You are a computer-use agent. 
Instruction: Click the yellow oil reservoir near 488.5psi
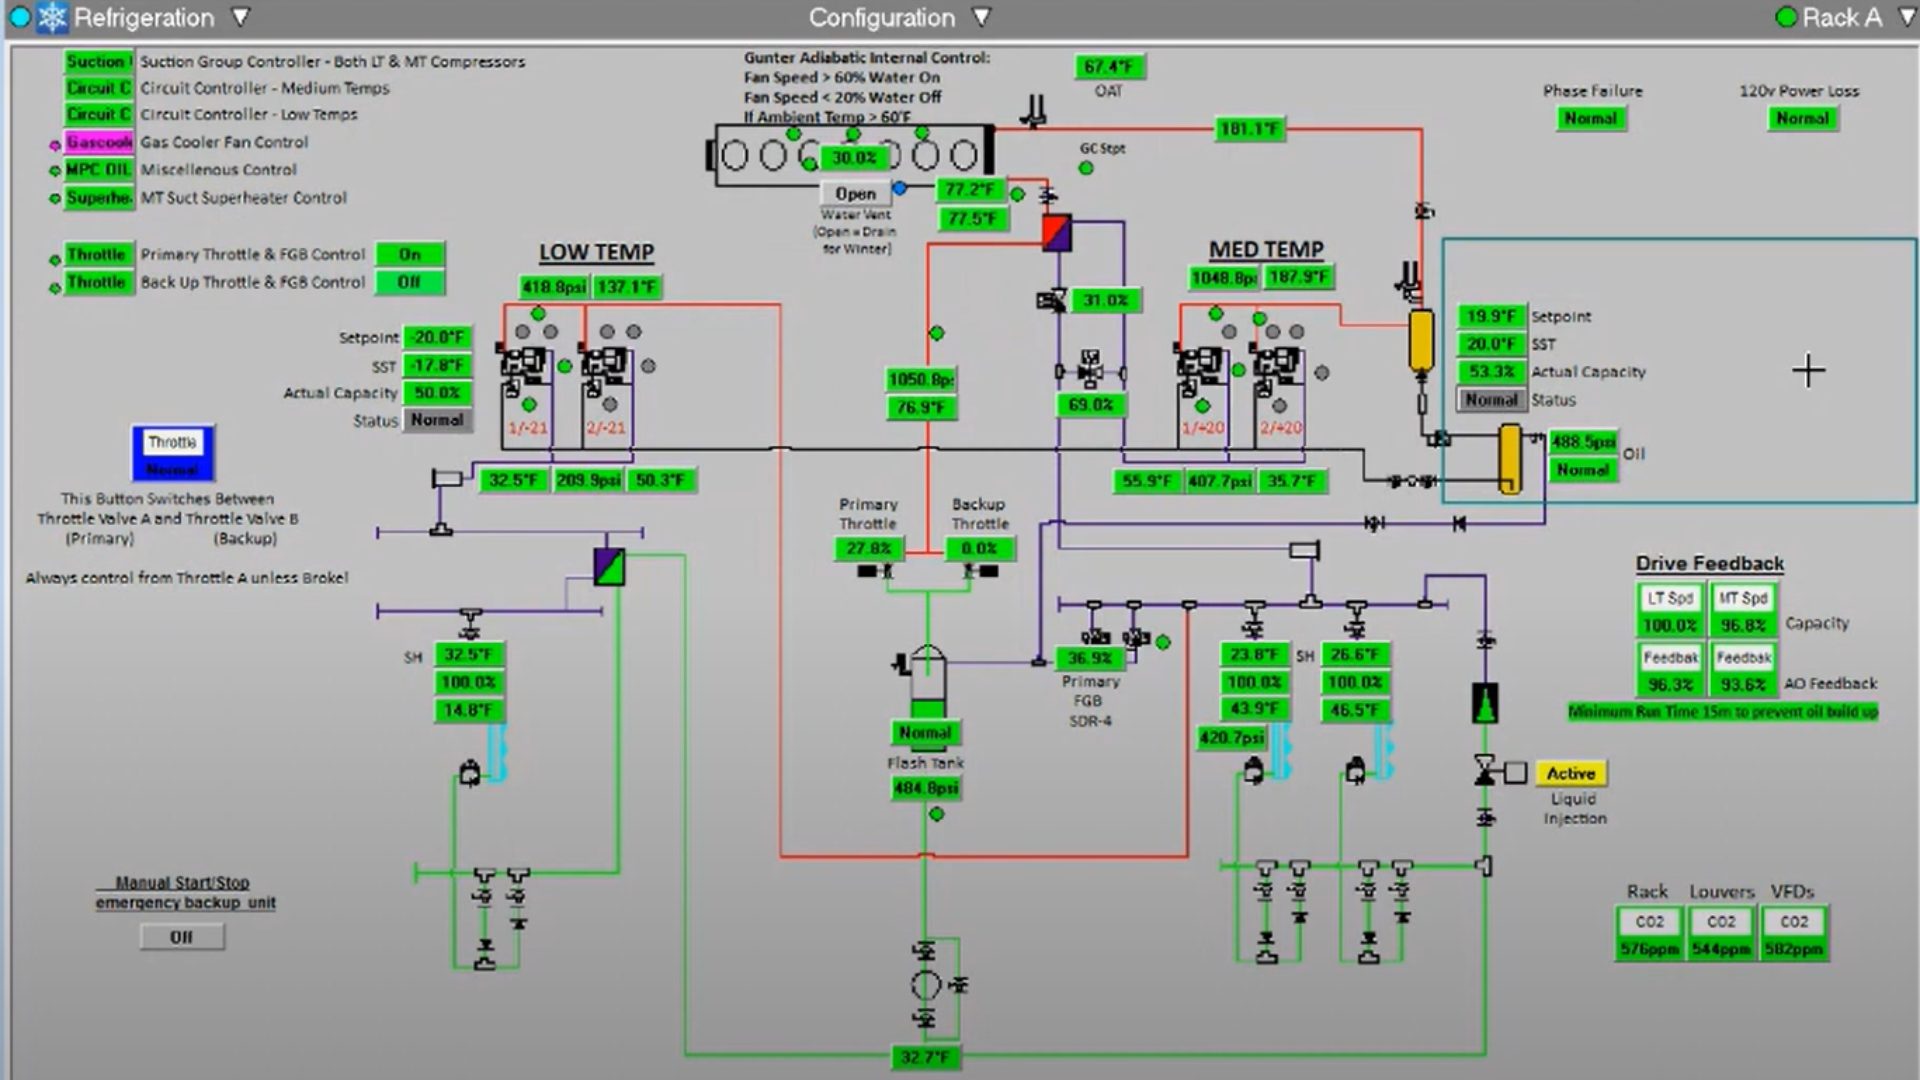coord(1510,458)
